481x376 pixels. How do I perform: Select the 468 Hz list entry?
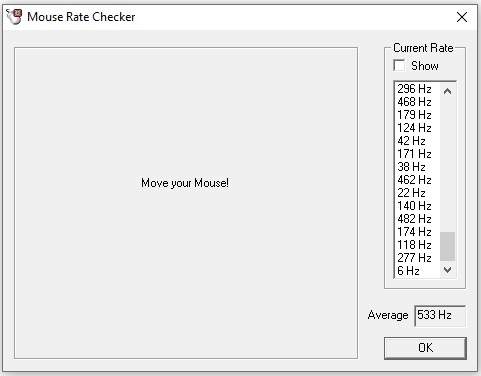417,102
